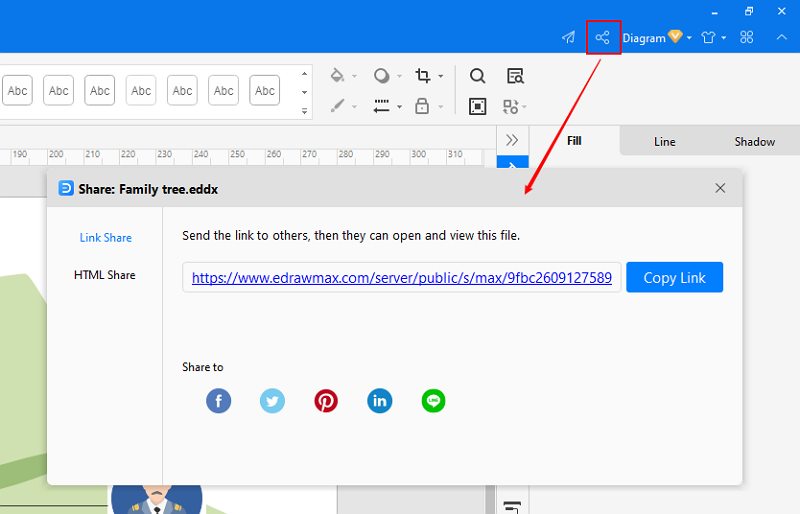Viewport: 800px width, 514px height.
Task: Open the shirt-shaped theme icon
Action: pos(708,37)
